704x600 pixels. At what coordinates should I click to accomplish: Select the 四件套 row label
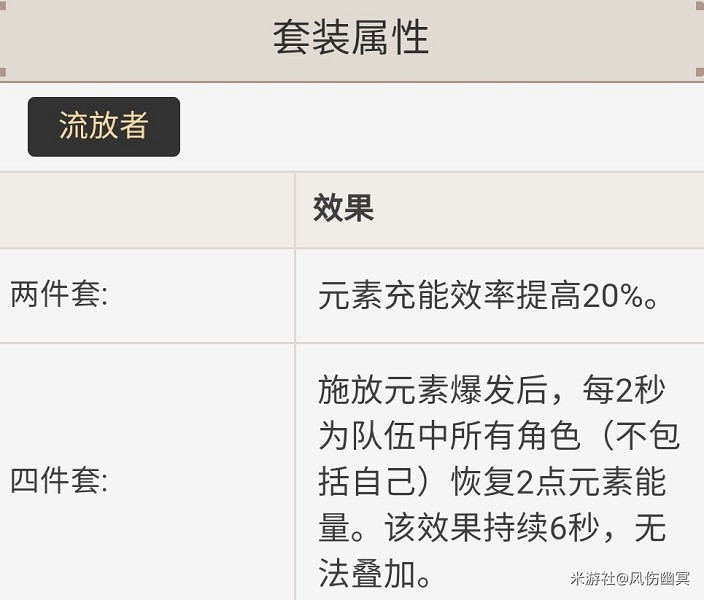59,481
